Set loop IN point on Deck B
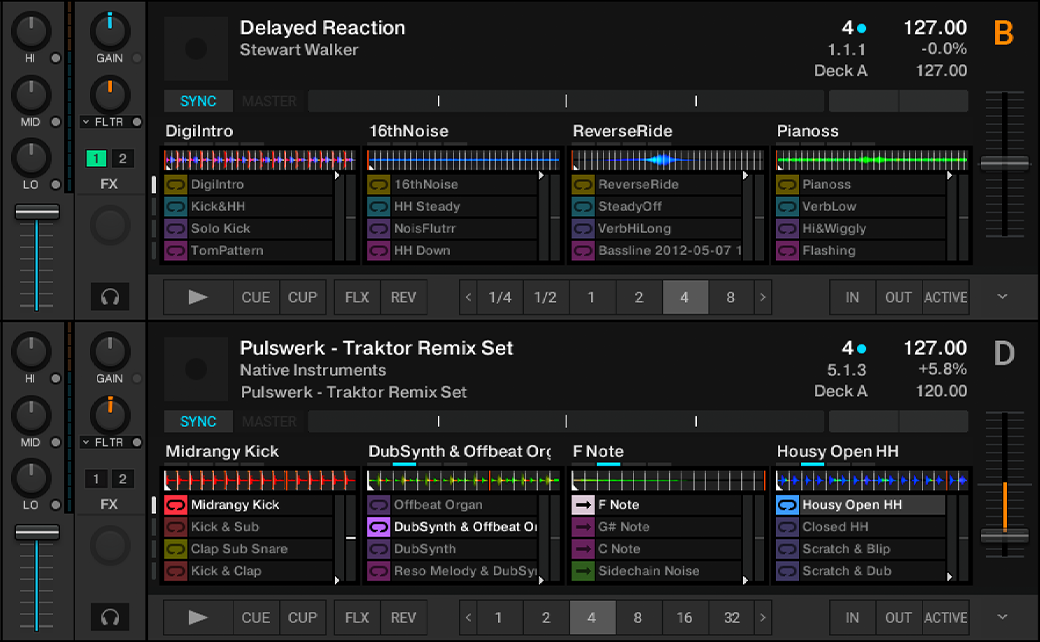 click(852, 297)
